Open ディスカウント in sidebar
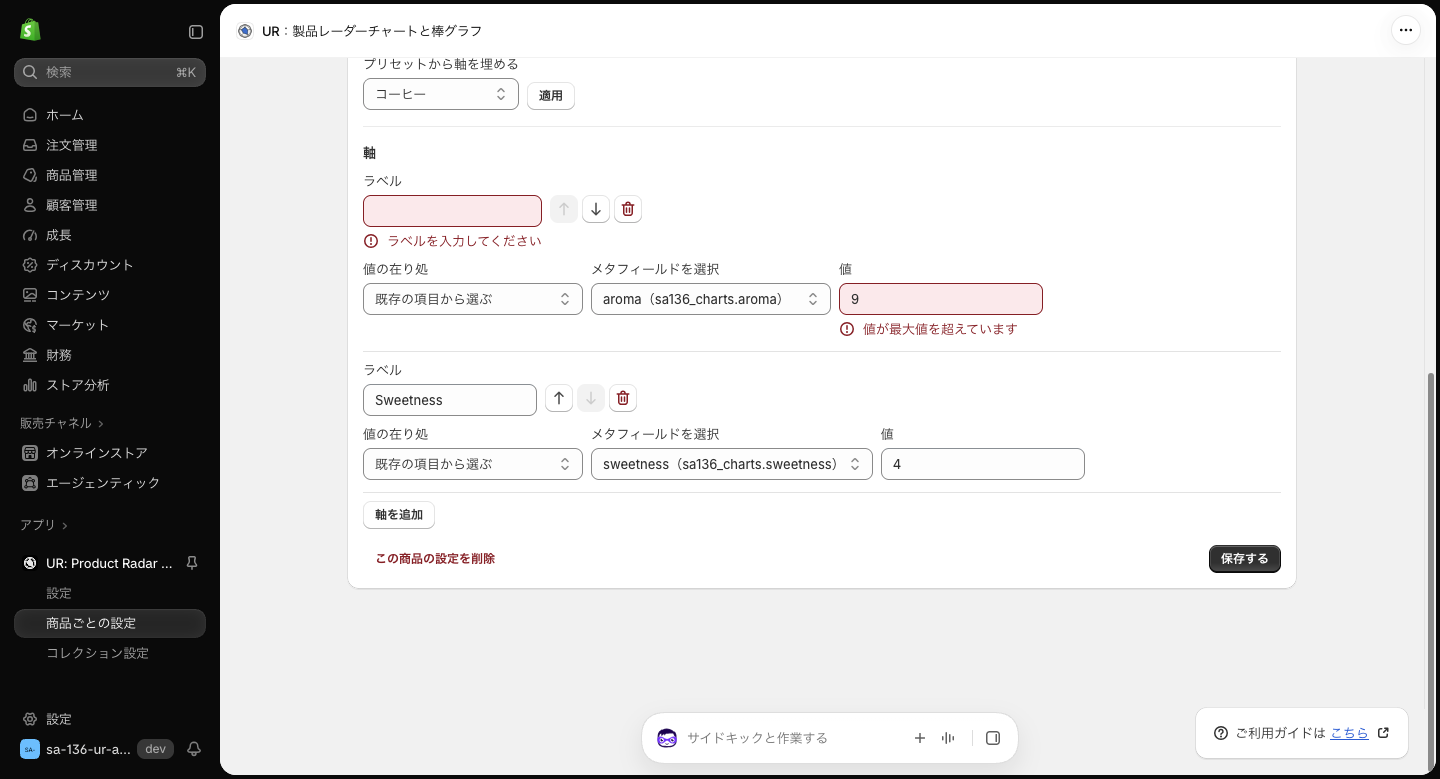1440x779 pixels. (110, 265)
